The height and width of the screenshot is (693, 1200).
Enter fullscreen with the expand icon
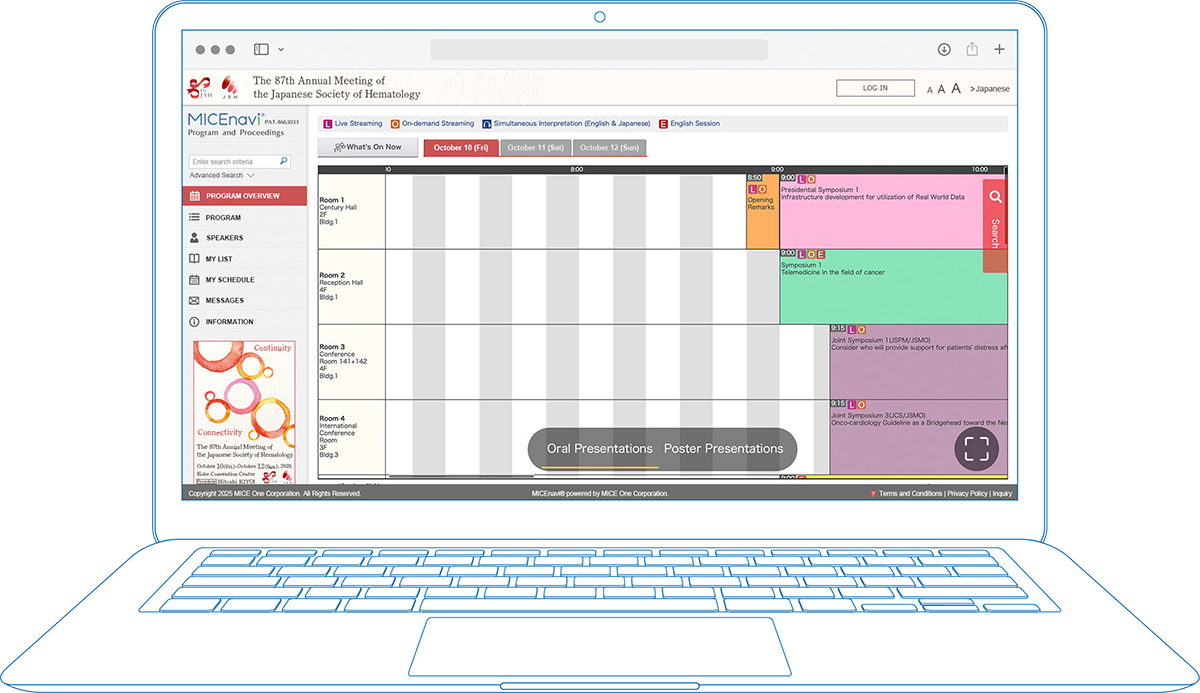[976, 448]
